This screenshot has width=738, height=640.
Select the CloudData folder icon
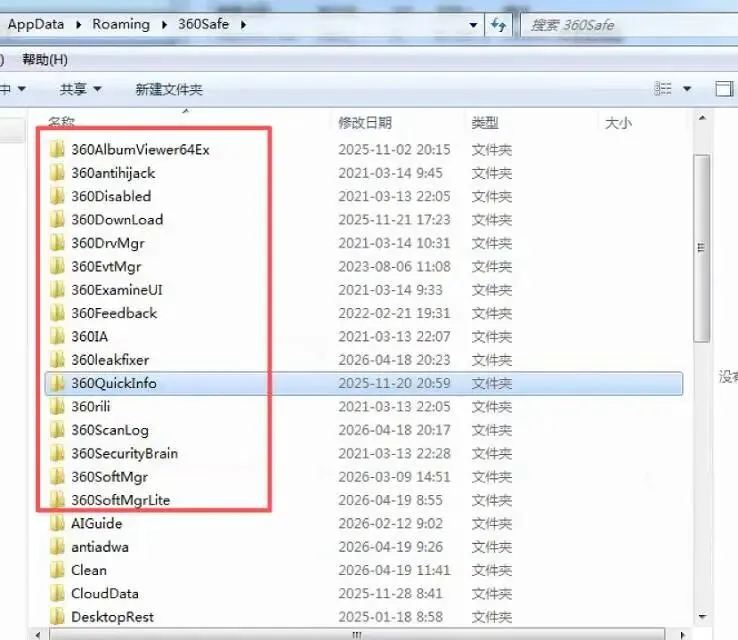(x=57, y=593)
